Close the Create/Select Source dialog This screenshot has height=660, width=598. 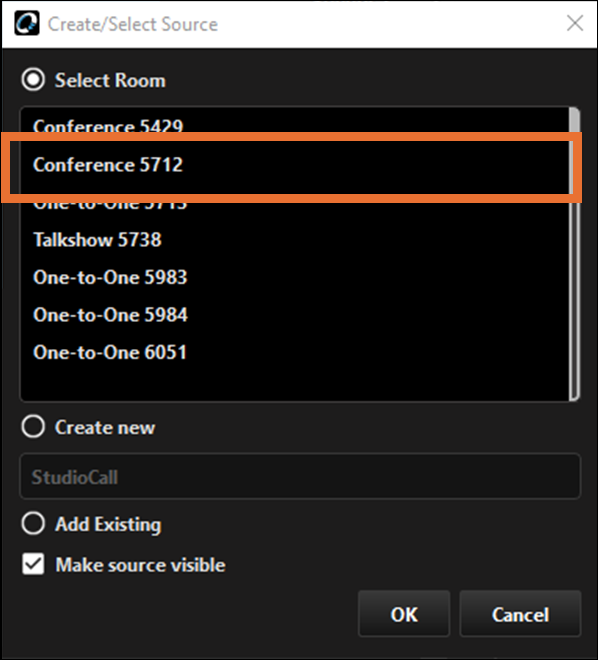pos(574,23)
